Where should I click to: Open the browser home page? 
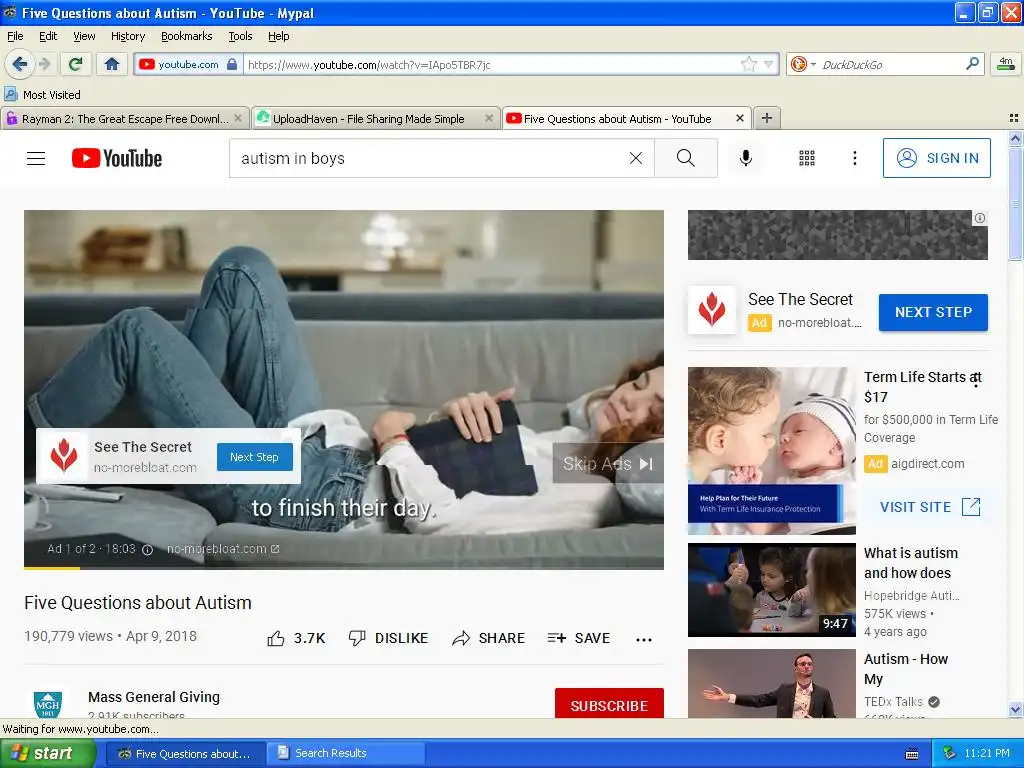click(x=112, y=64)
